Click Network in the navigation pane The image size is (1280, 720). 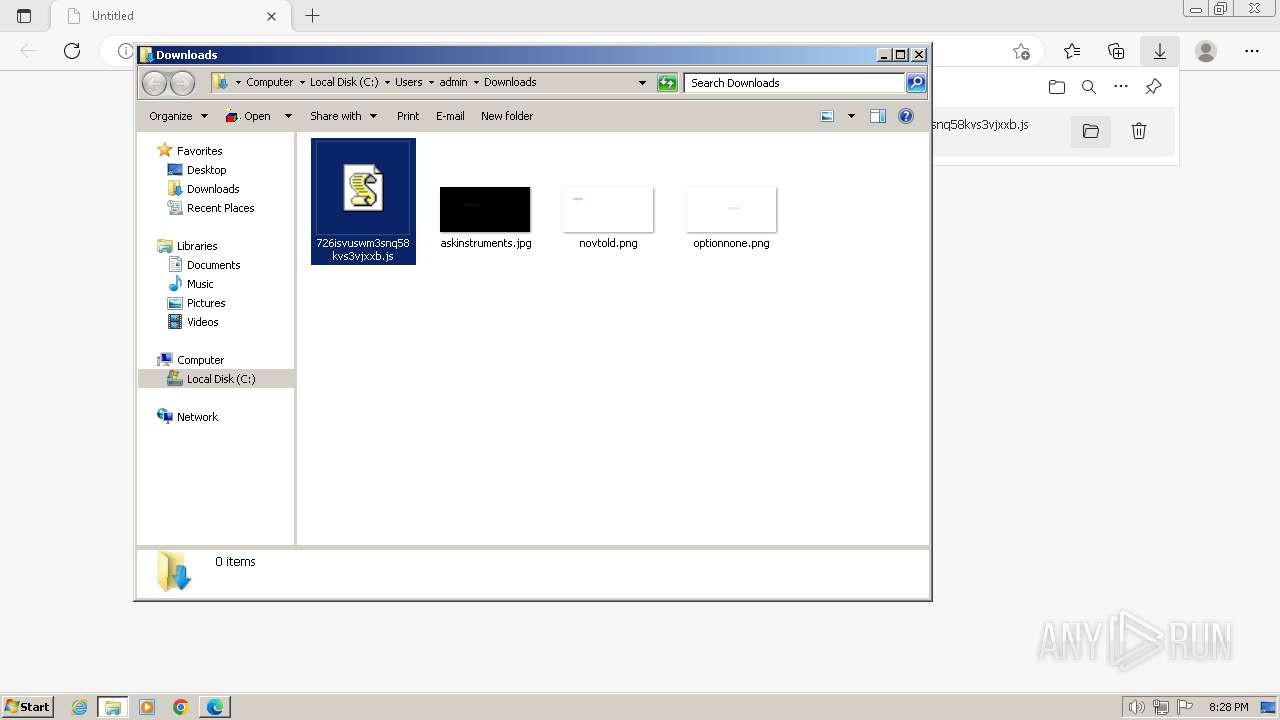point(197,417)
